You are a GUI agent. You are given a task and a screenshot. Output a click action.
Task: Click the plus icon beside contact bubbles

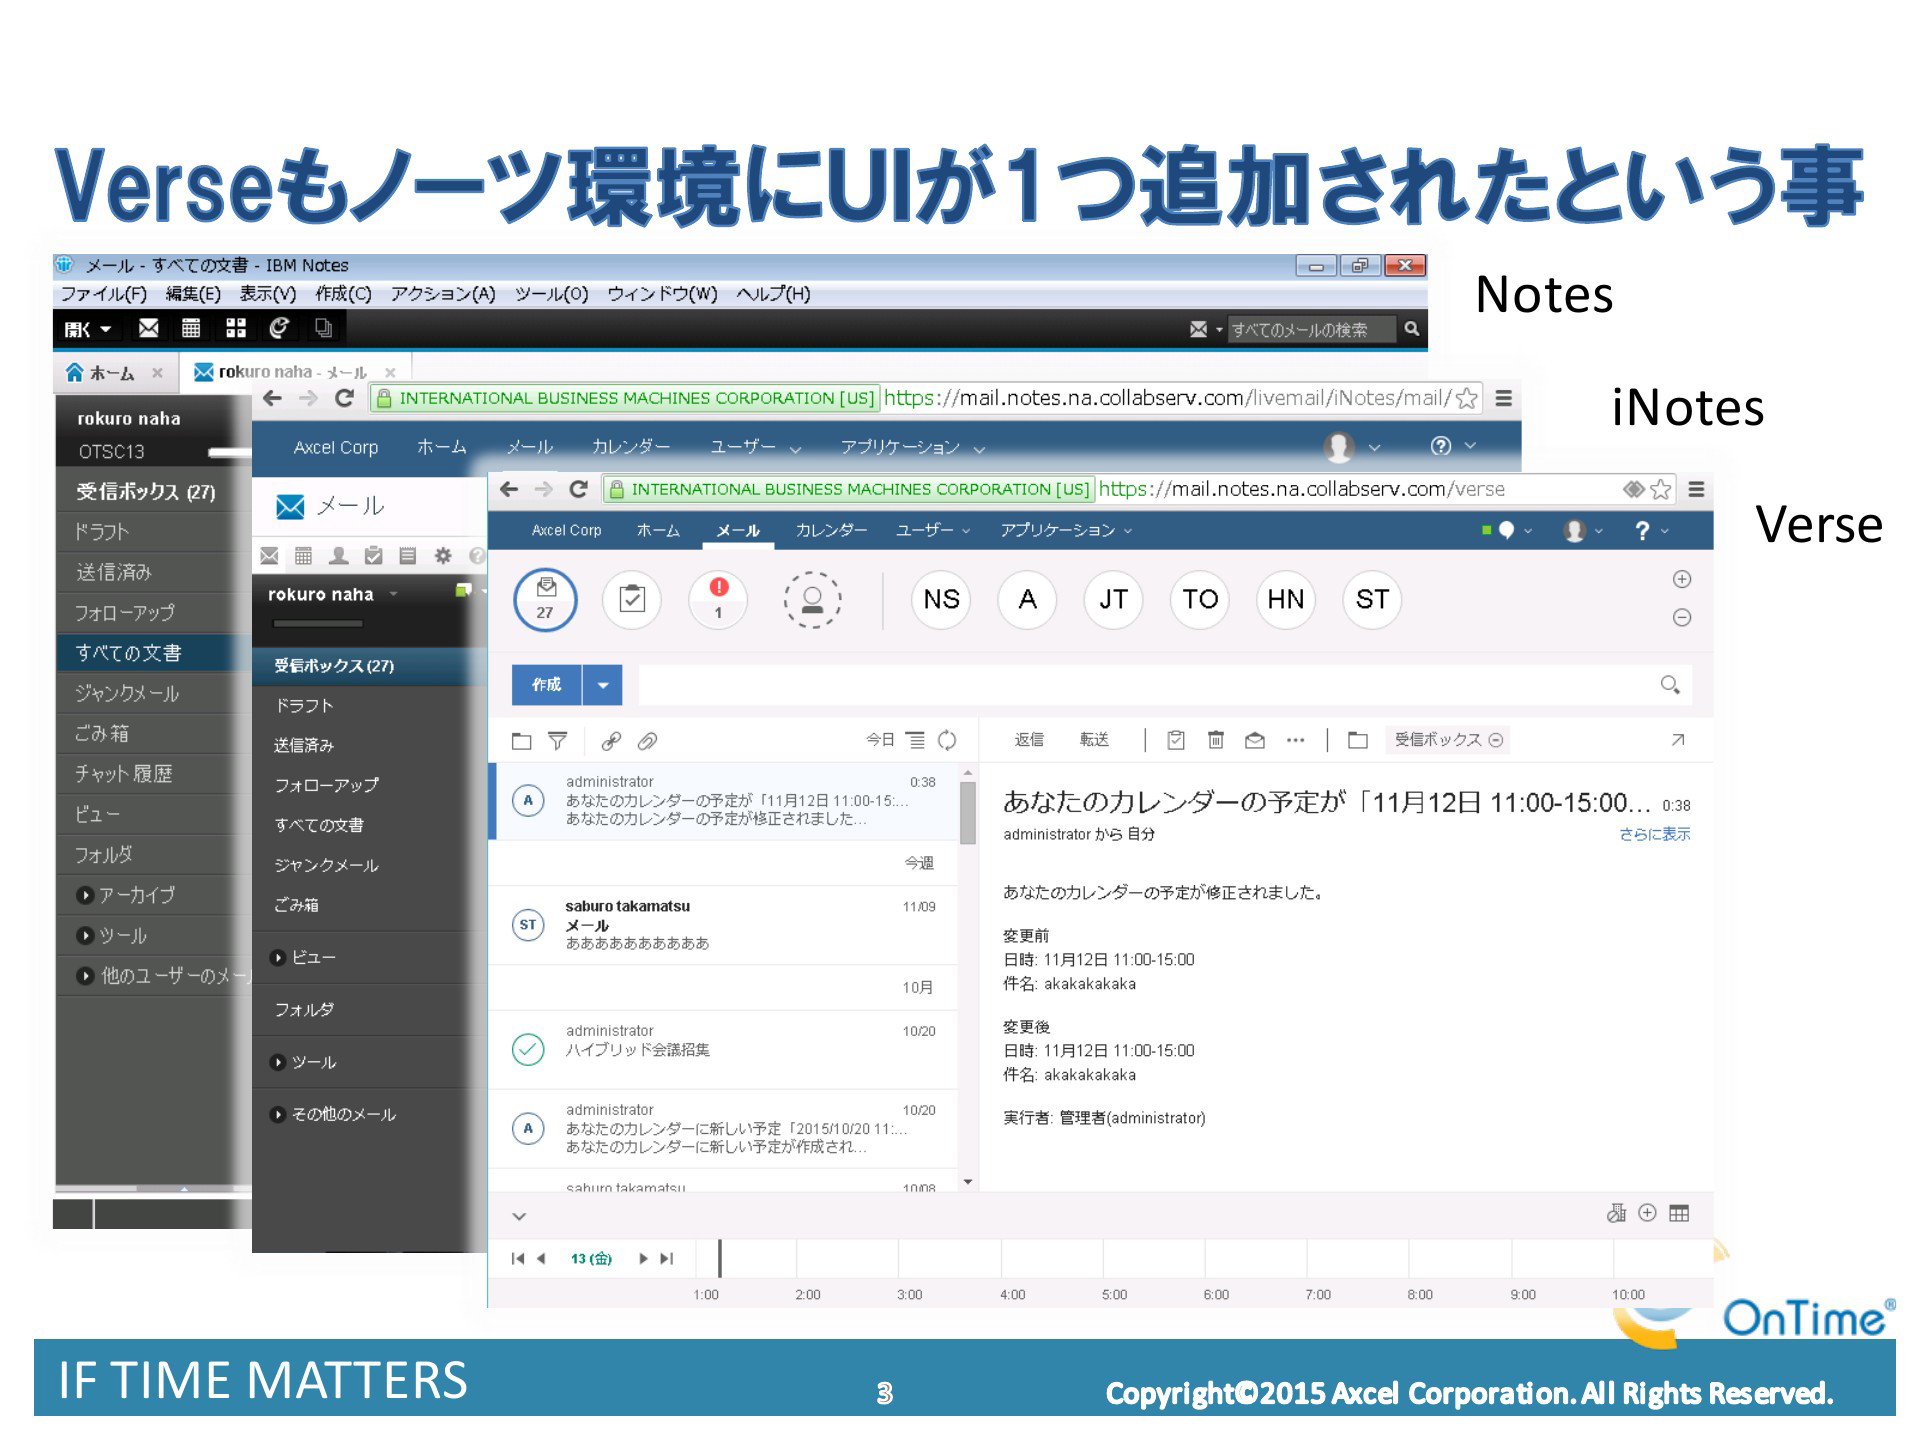tap(1682, 580)
